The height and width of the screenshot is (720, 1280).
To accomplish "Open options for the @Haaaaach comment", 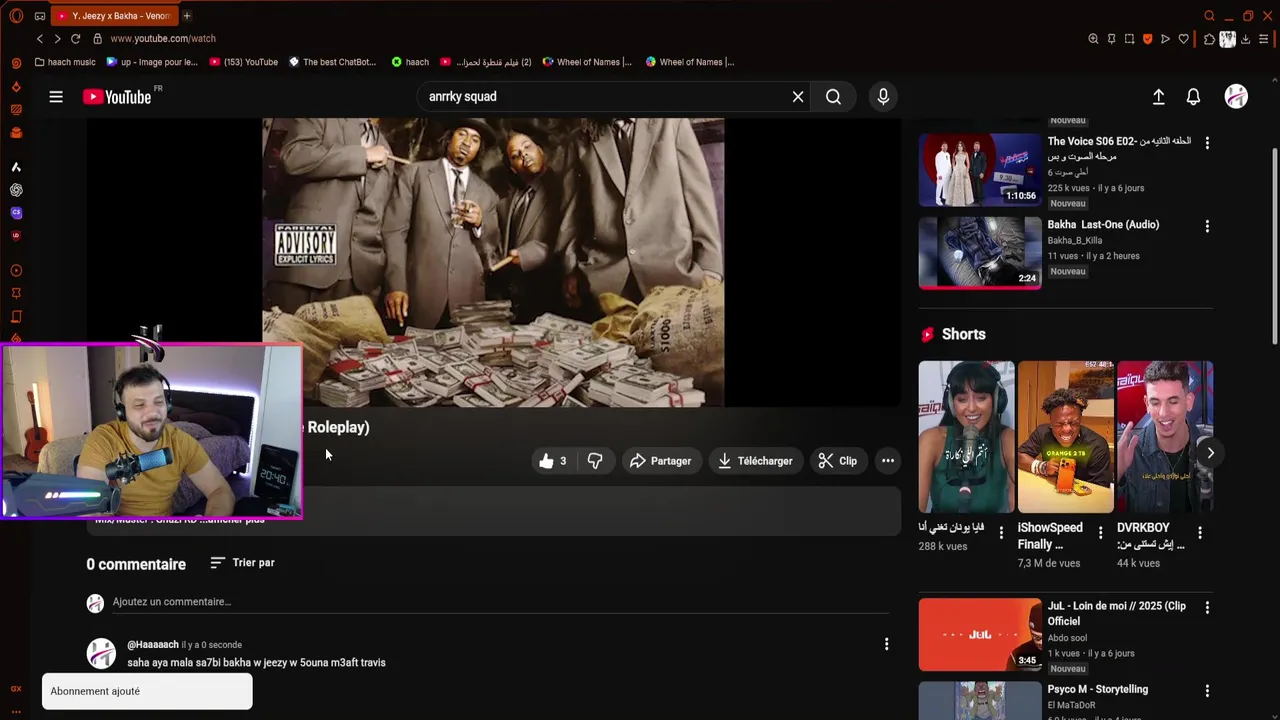I will 886,645.
